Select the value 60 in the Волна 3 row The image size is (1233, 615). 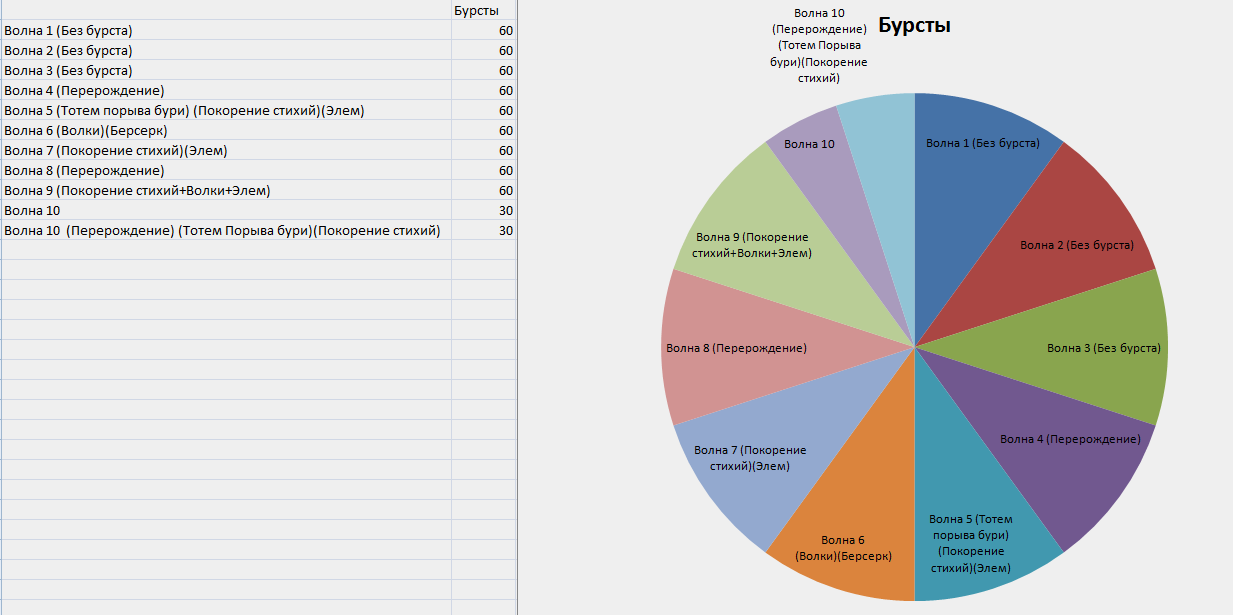tap(484, 70)
